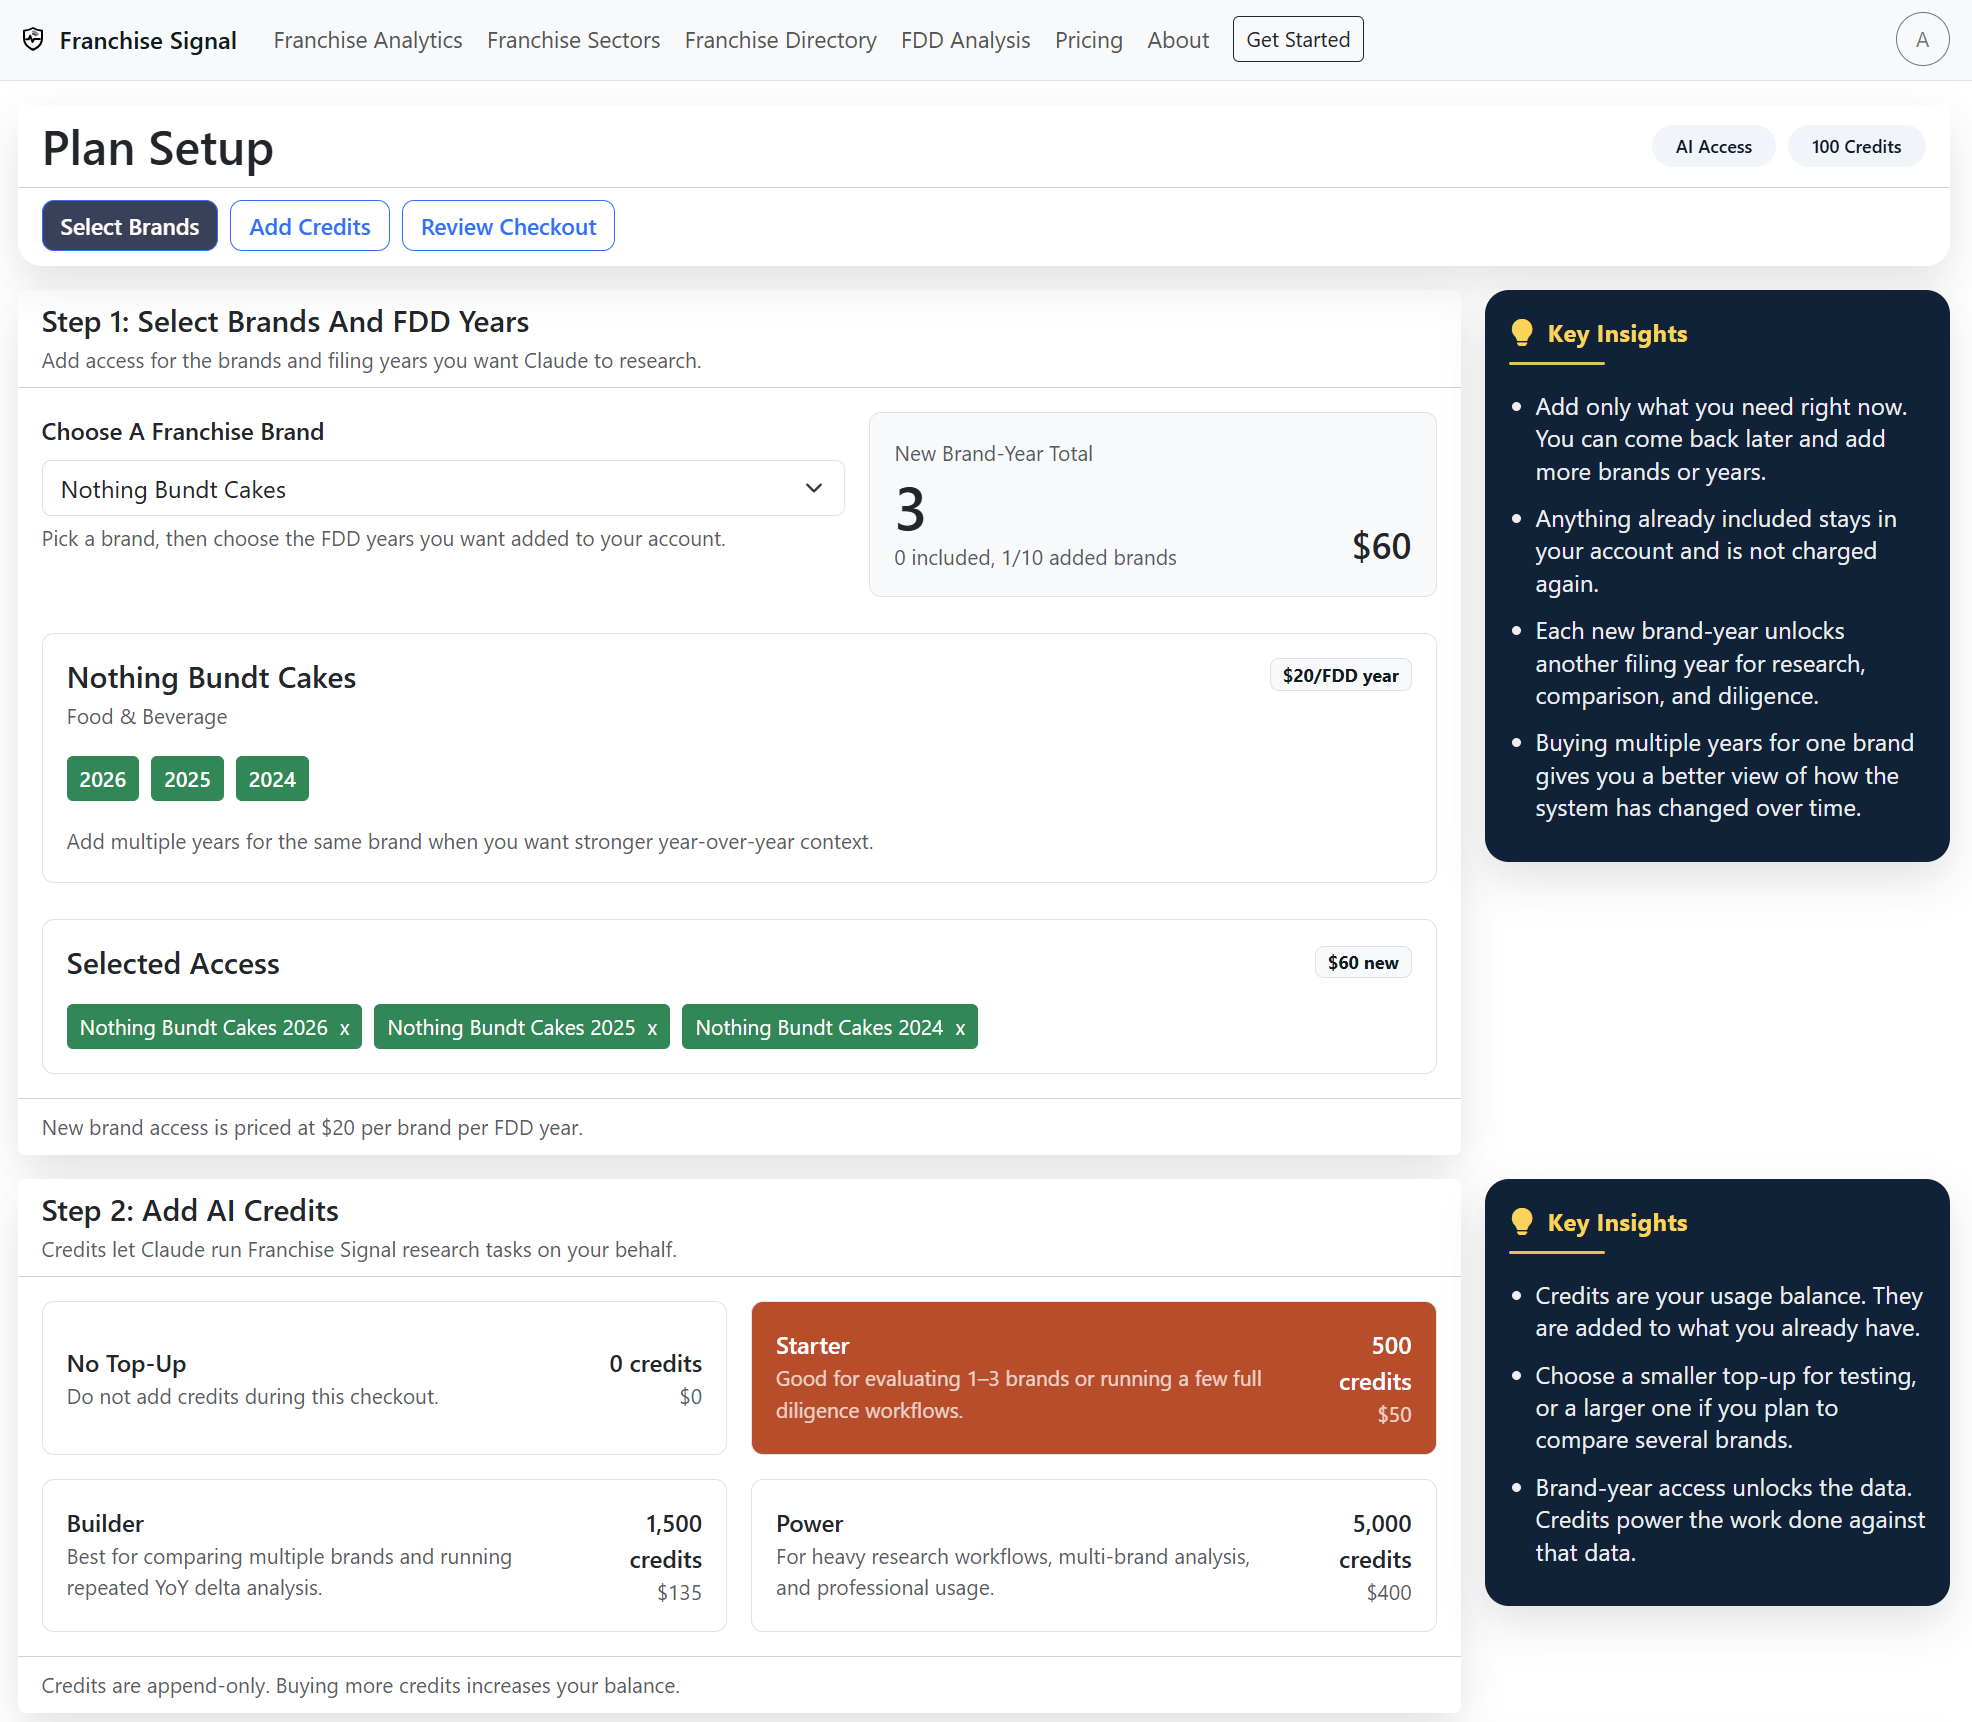Switch to the Select Brands step tab

[x=130, y=226]
